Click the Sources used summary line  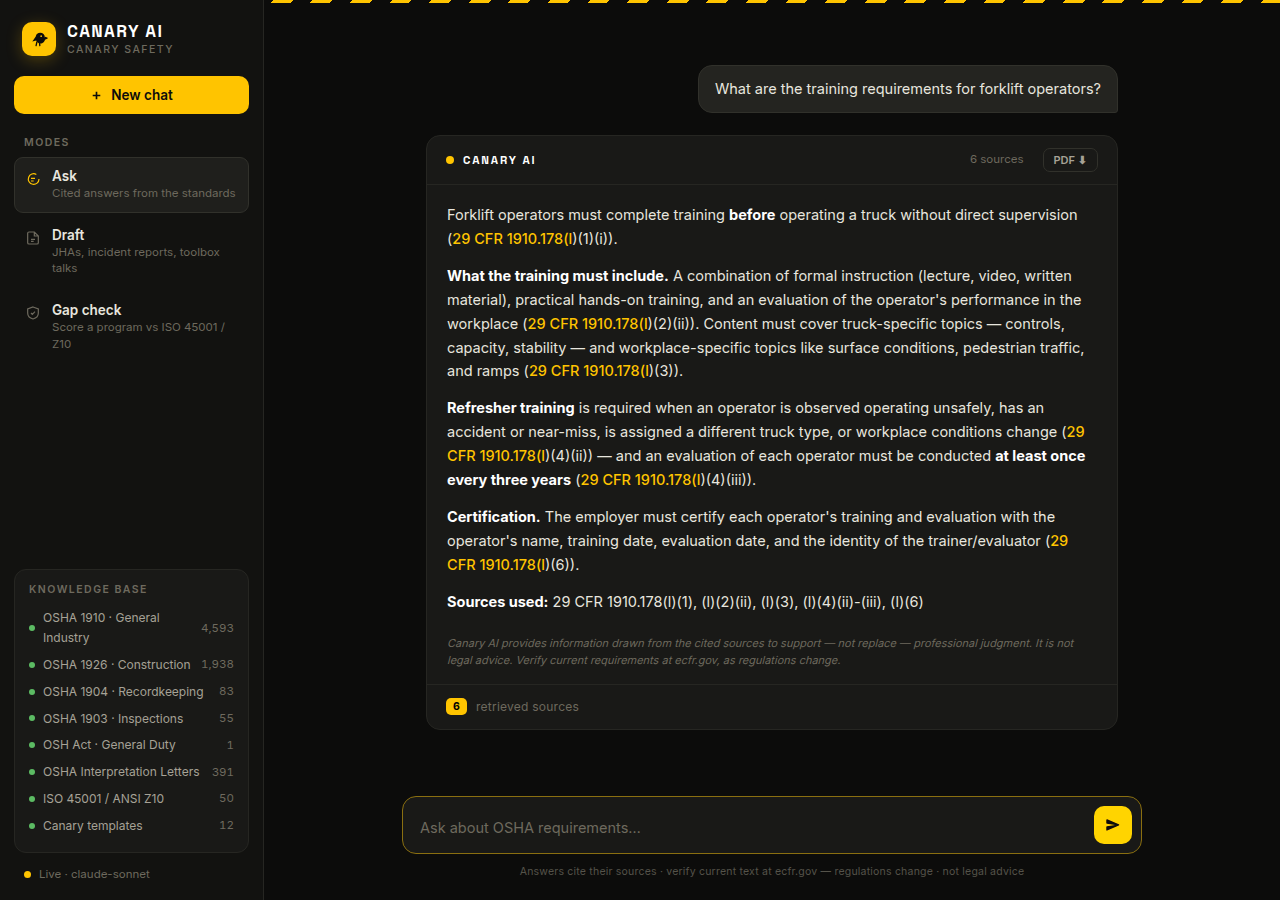tap(685, 602)
